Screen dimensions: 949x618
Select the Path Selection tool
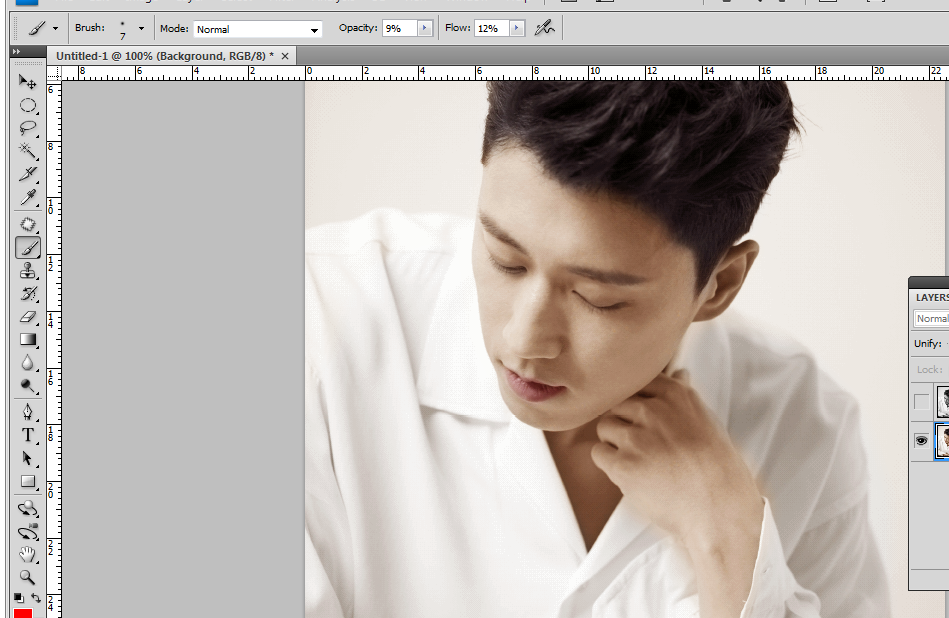27,458
